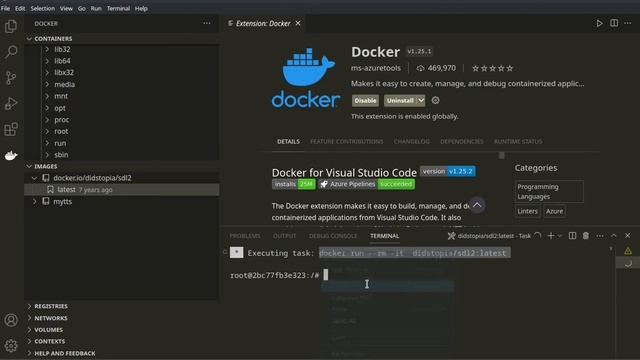The image size is (640, 360).
Task: Expand the proc folder
Action: [47, 120]
